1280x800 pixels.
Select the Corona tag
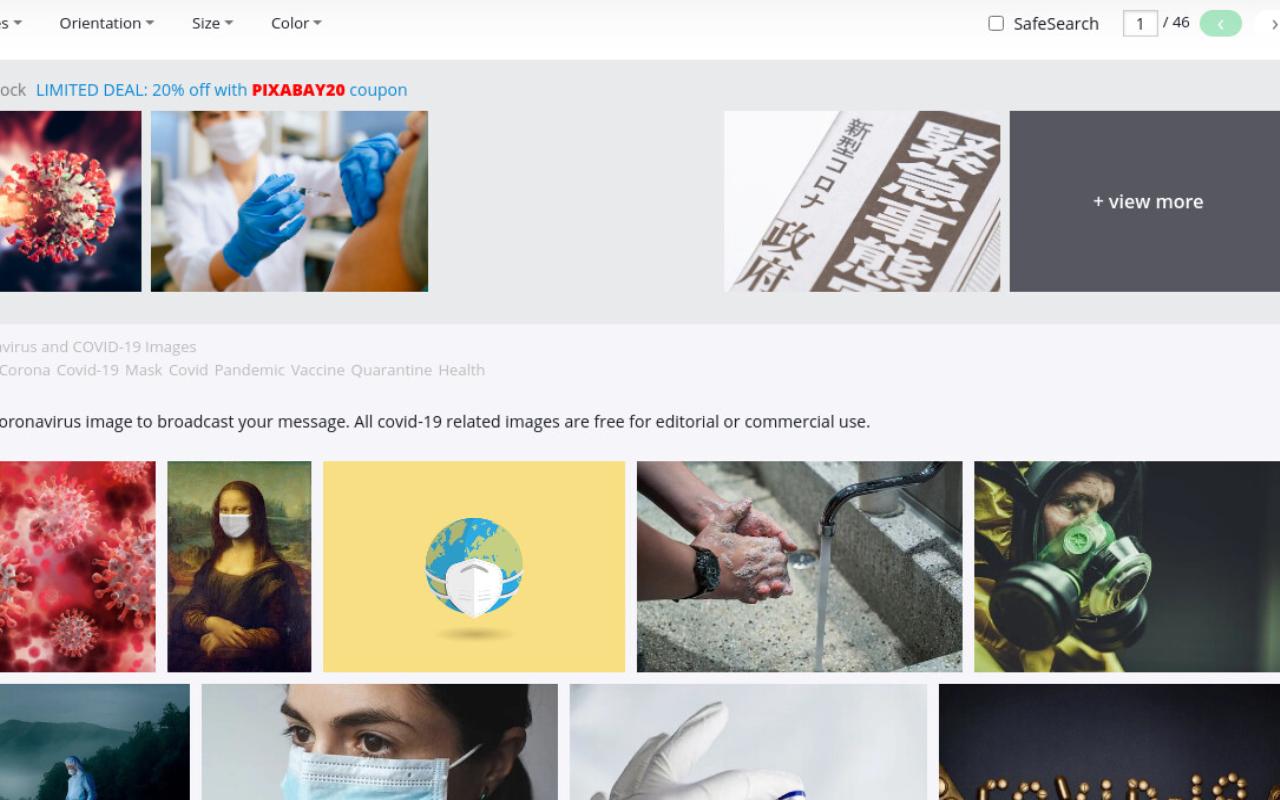pos(25,370)
